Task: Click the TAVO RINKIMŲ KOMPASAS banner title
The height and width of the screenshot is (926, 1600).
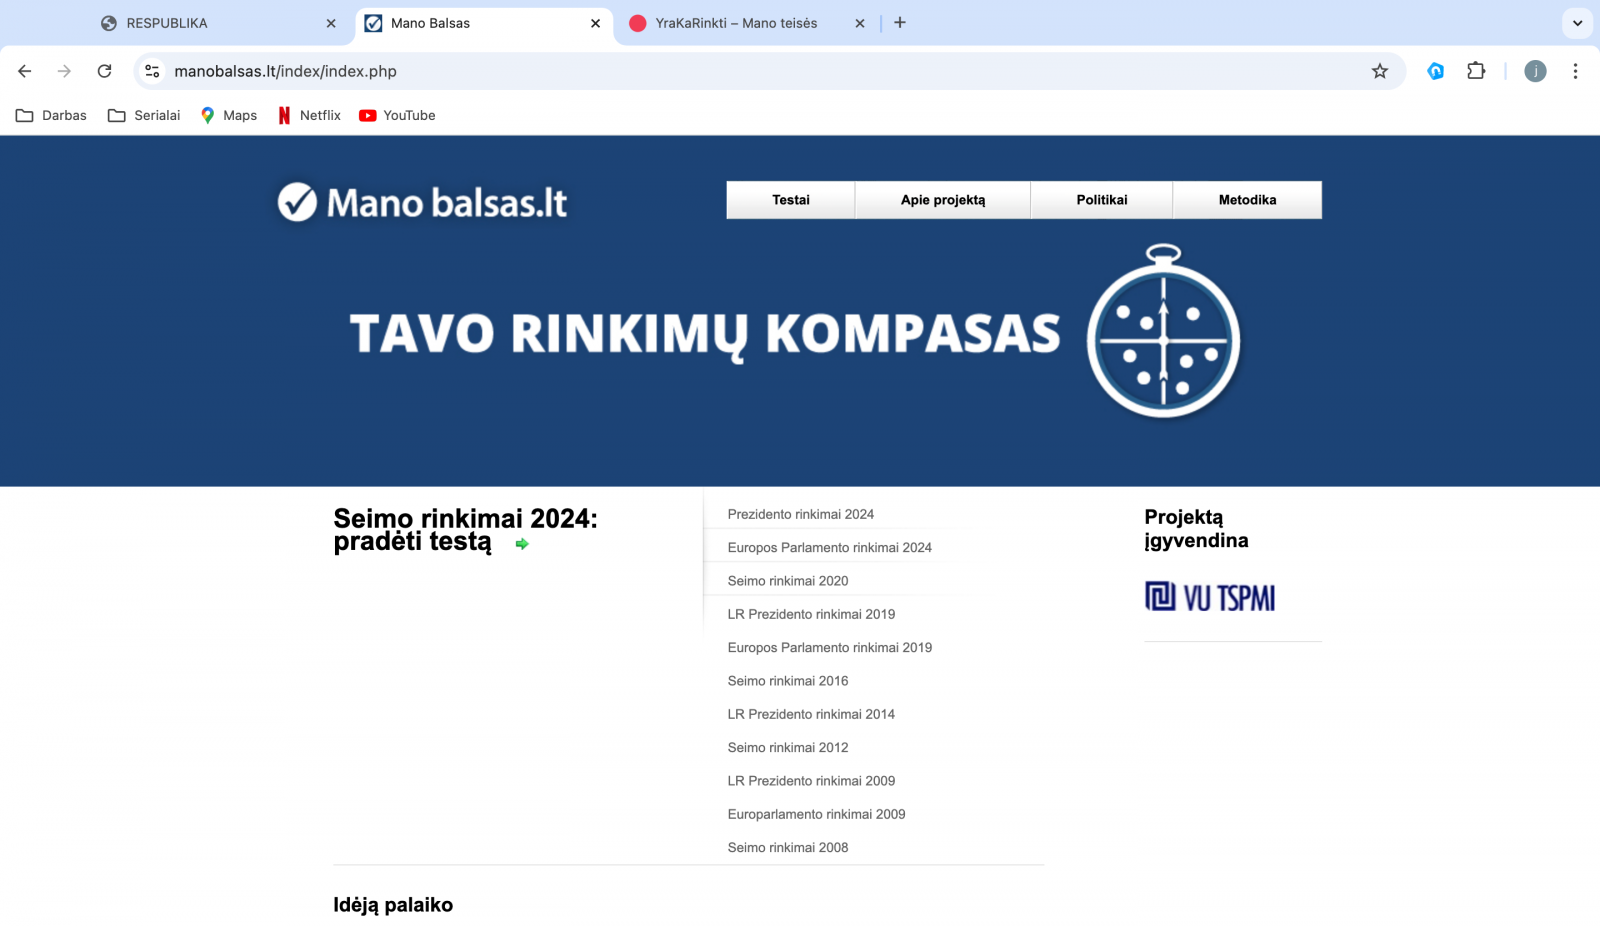Action: [705, 334]
